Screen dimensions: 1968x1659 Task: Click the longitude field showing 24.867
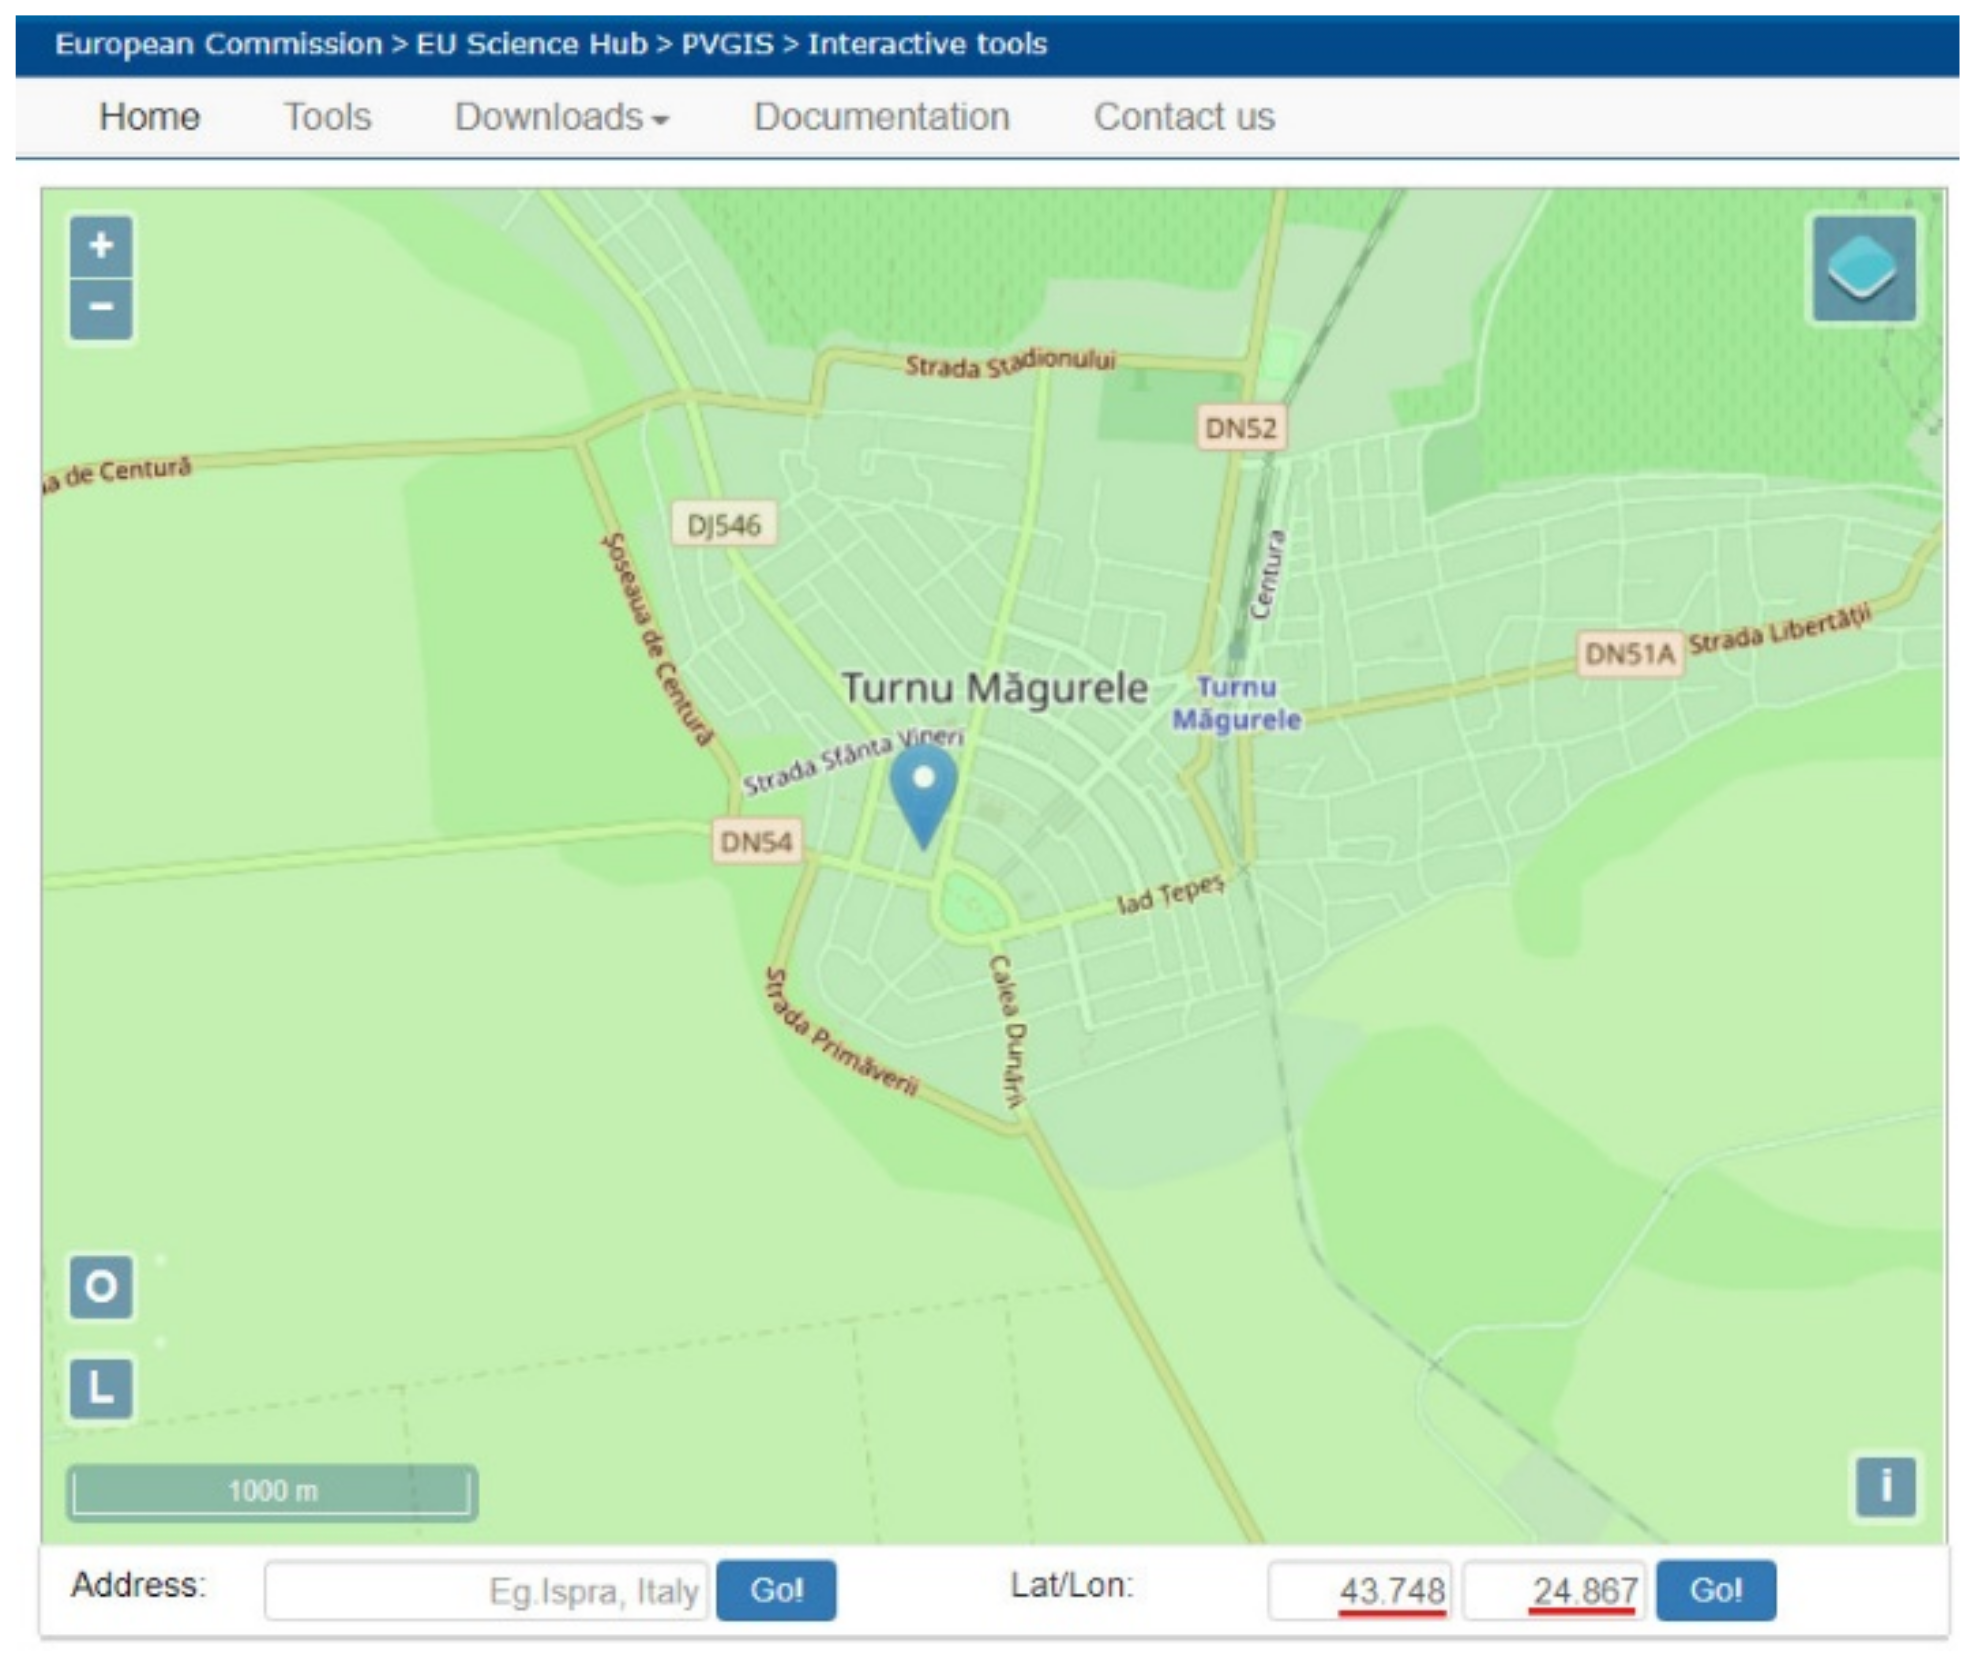pyautogui.click(x=1555, y=1590)
